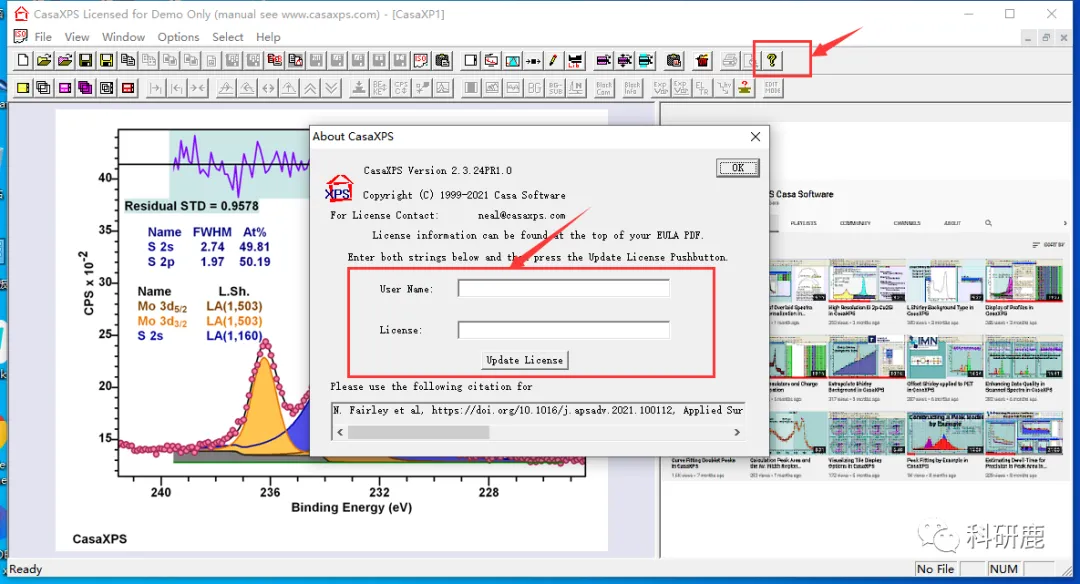Click the magenta tile toolbar icon

coord(65,88)
